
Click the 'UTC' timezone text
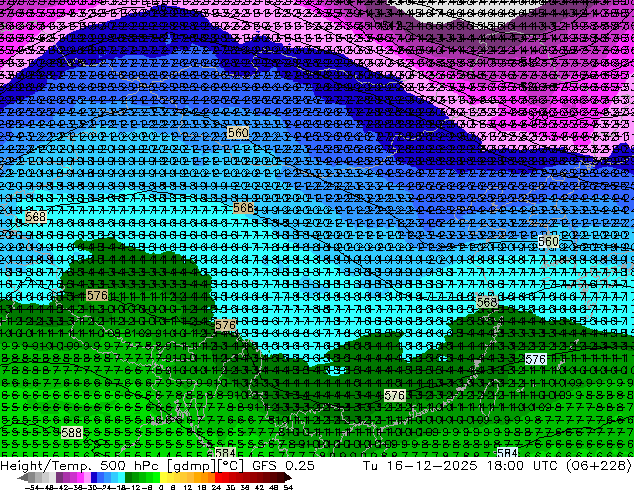[x=547, y=465]
